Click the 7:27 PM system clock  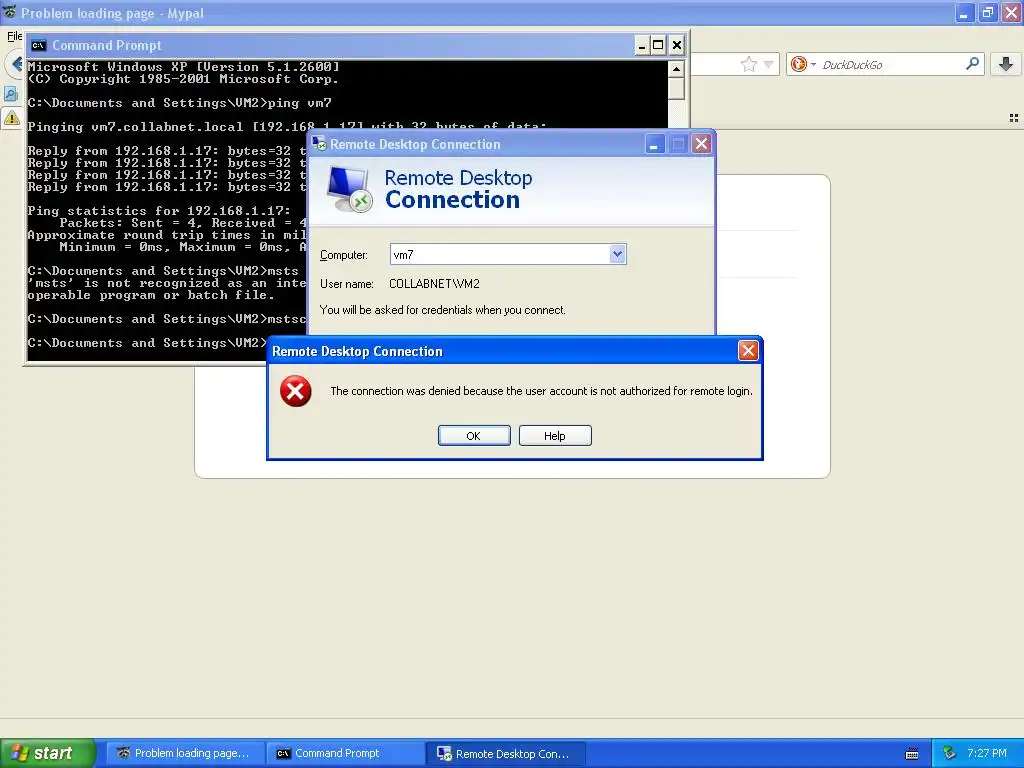[987, 753]
